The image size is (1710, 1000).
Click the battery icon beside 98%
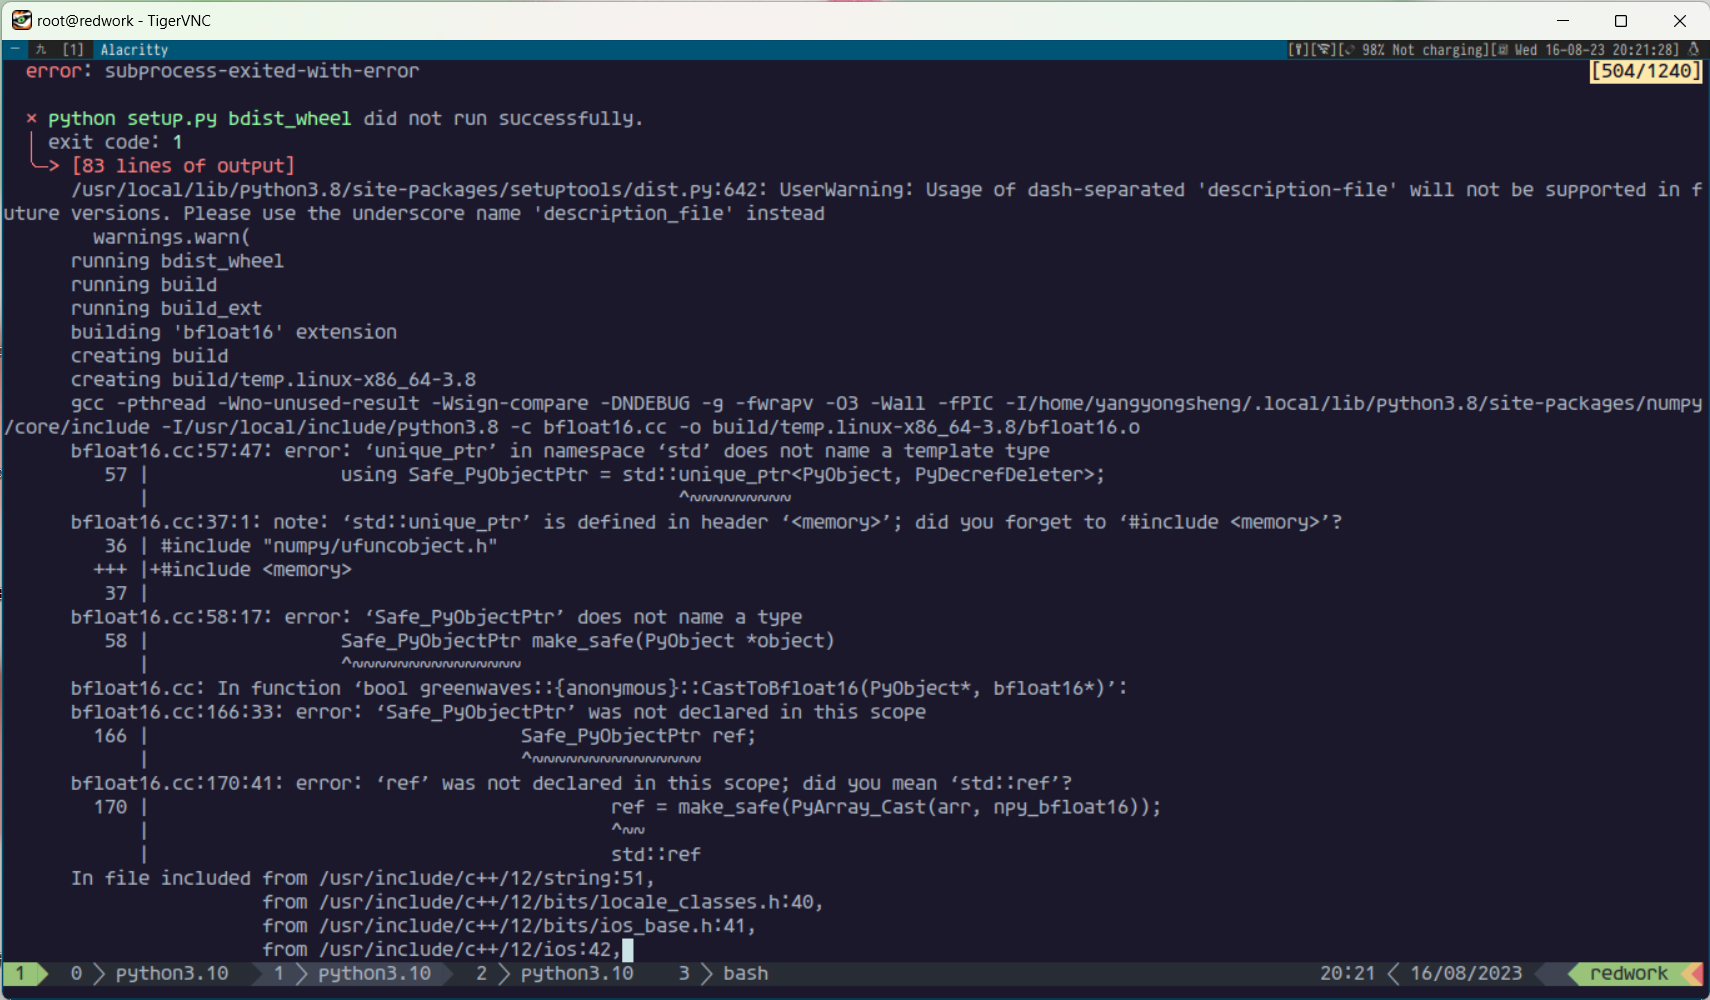pos(1348,49)
